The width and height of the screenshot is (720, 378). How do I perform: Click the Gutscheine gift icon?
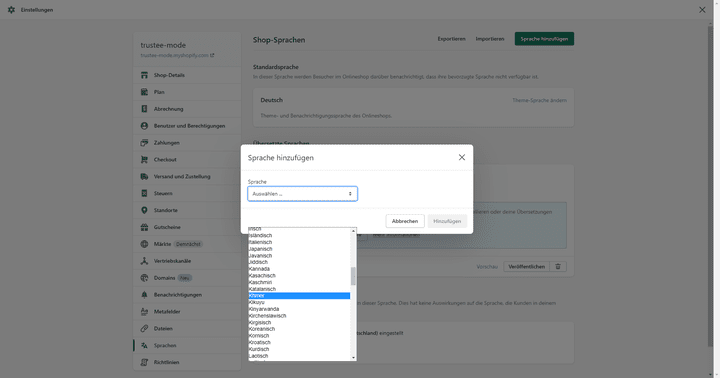click(144, 227)
